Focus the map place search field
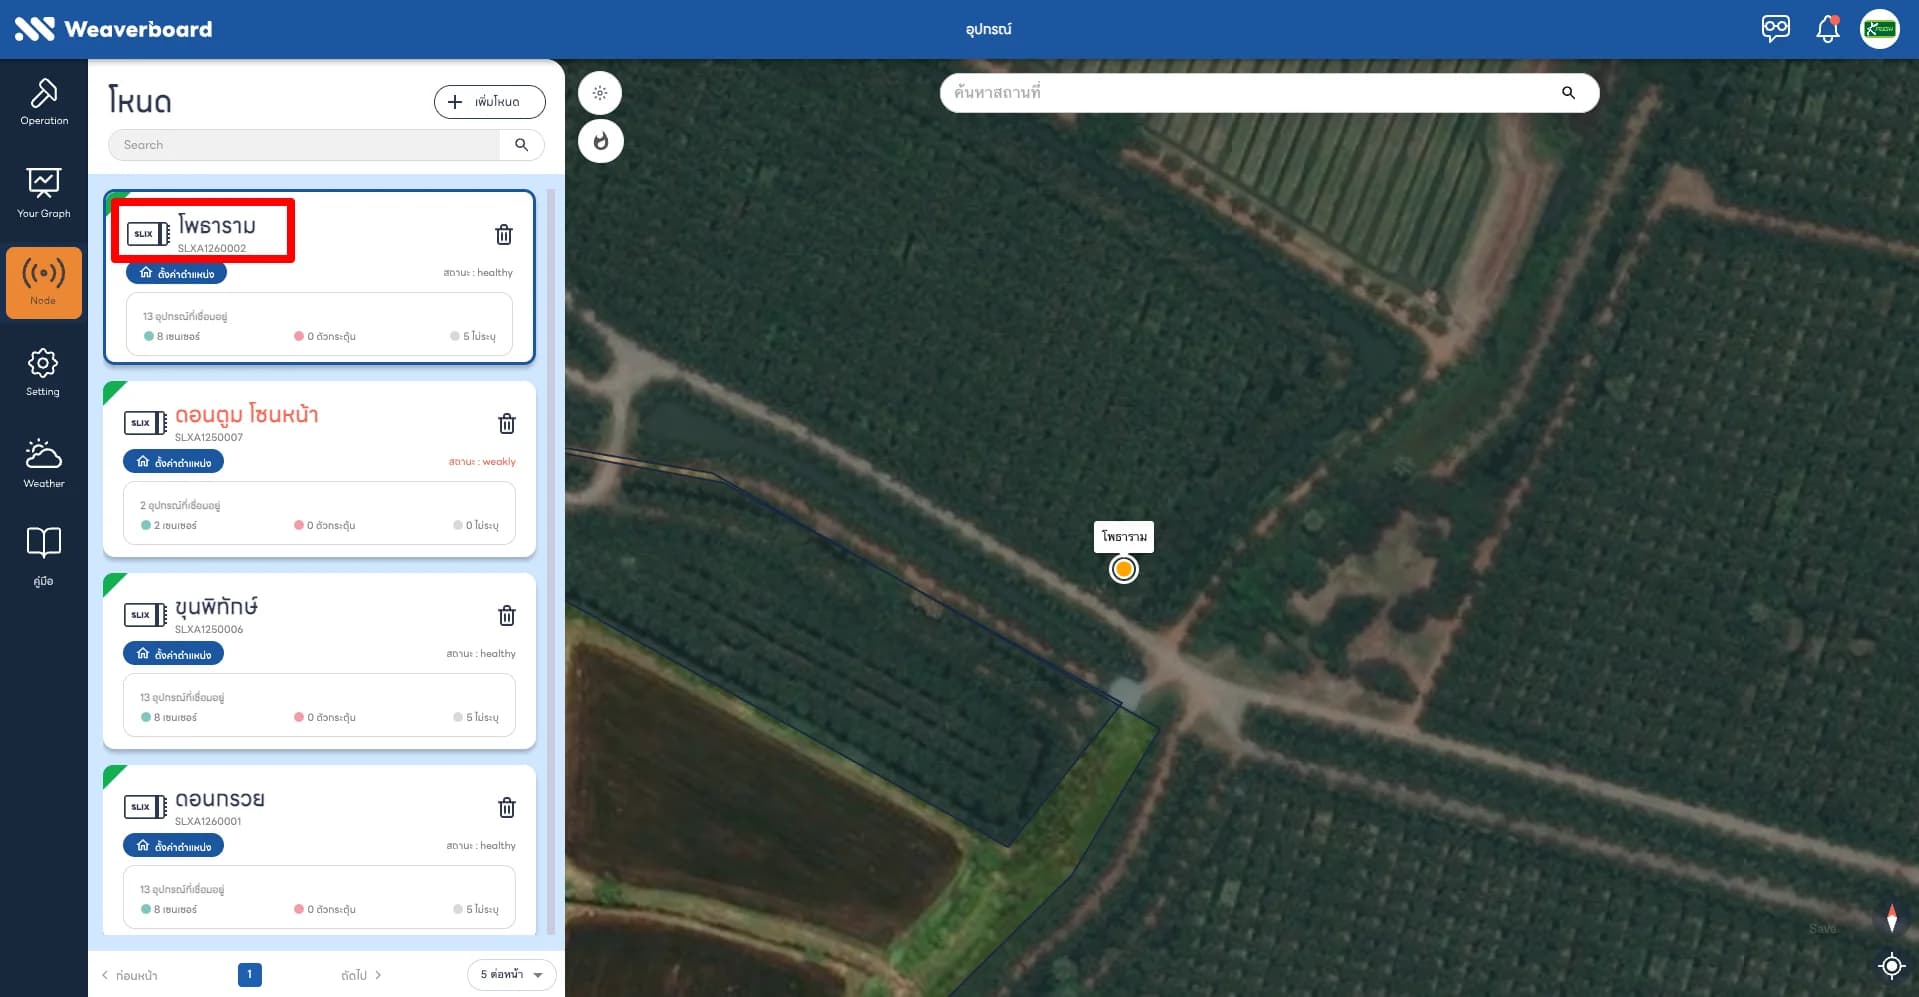Screen dimensions: 1919x997 [x=1250, y=93]
